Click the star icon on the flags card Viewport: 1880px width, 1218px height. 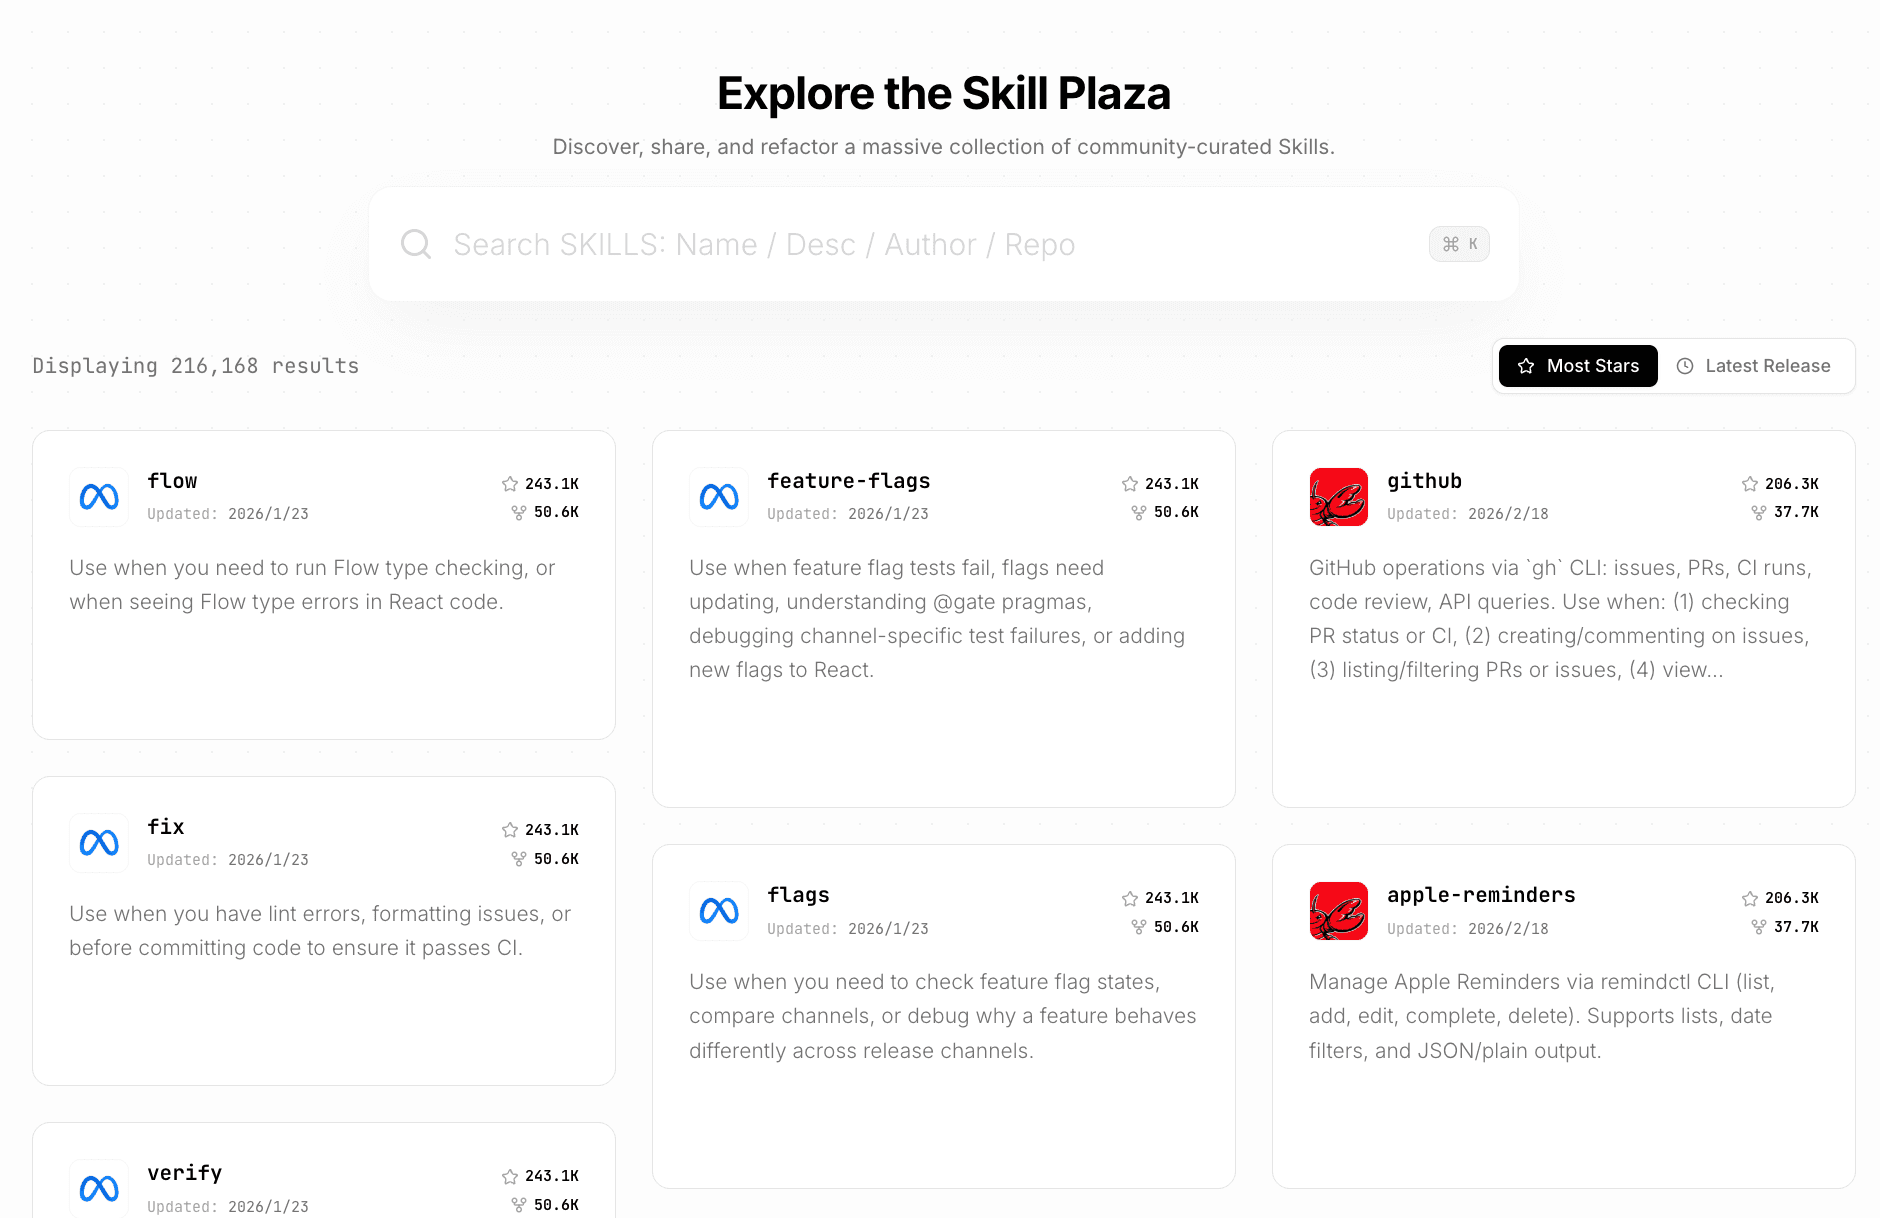click(x=1130, y=897)
